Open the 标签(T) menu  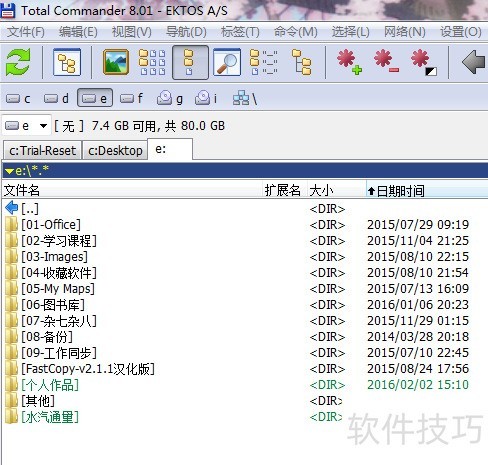point(240,32)
